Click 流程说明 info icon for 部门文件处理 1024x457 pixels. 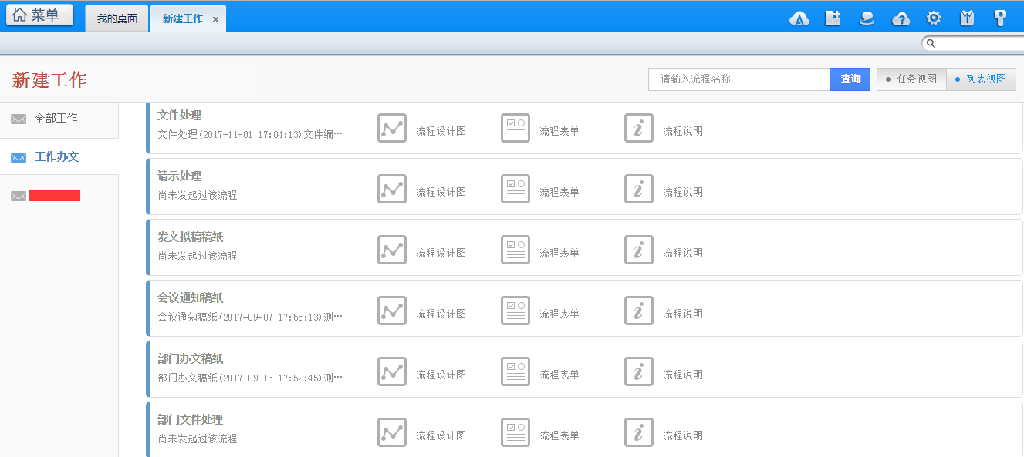click(639, 432)
